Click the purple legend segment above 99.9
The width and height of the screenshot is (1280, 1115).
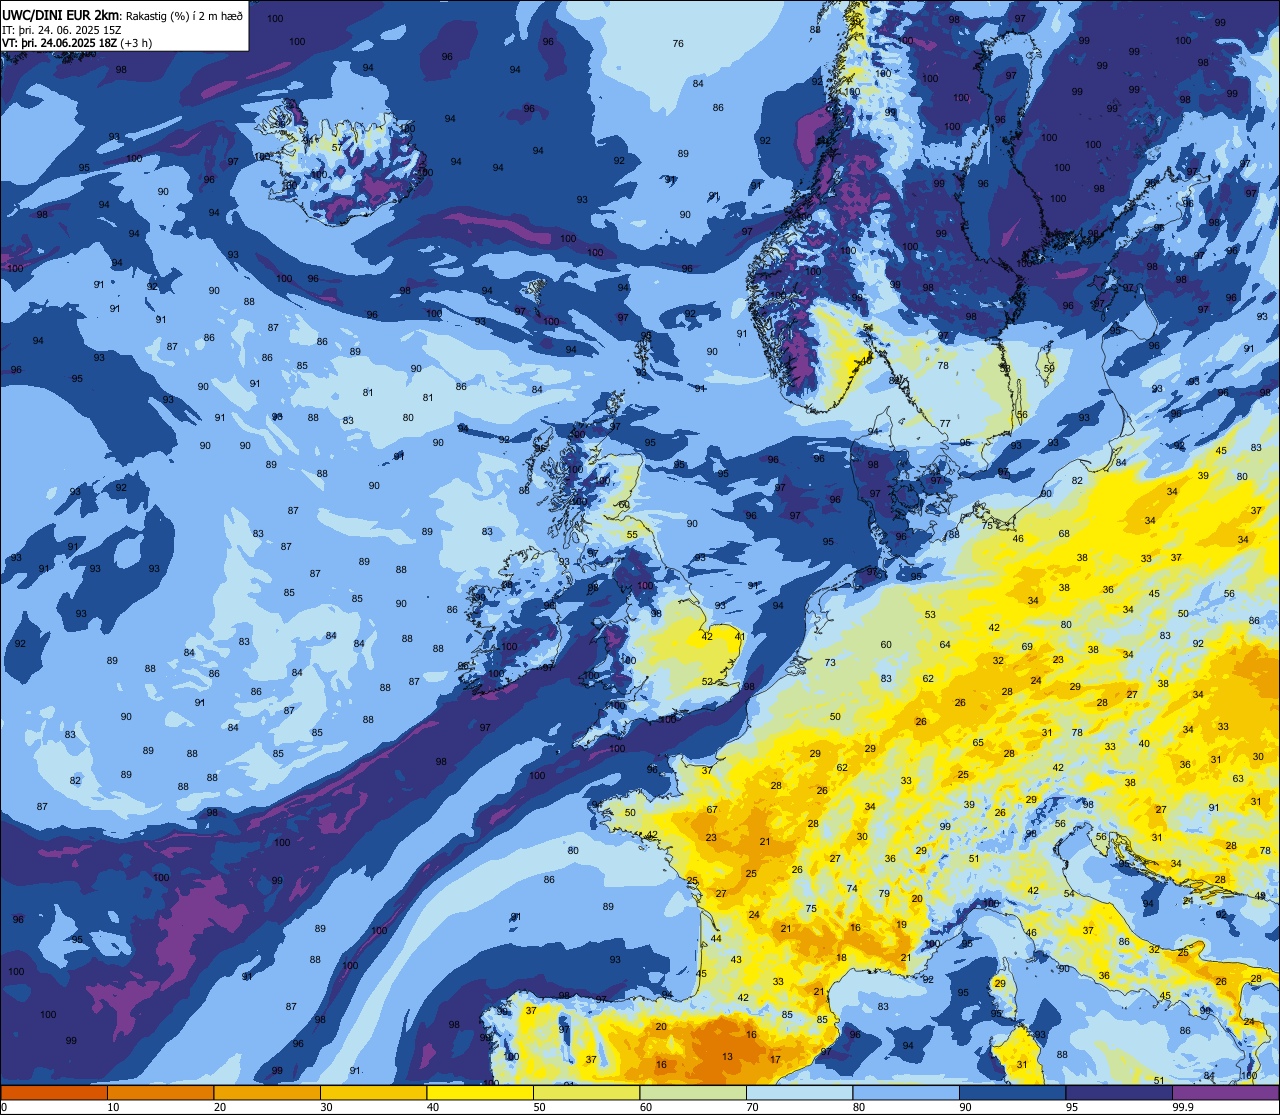point(1225,1093)
